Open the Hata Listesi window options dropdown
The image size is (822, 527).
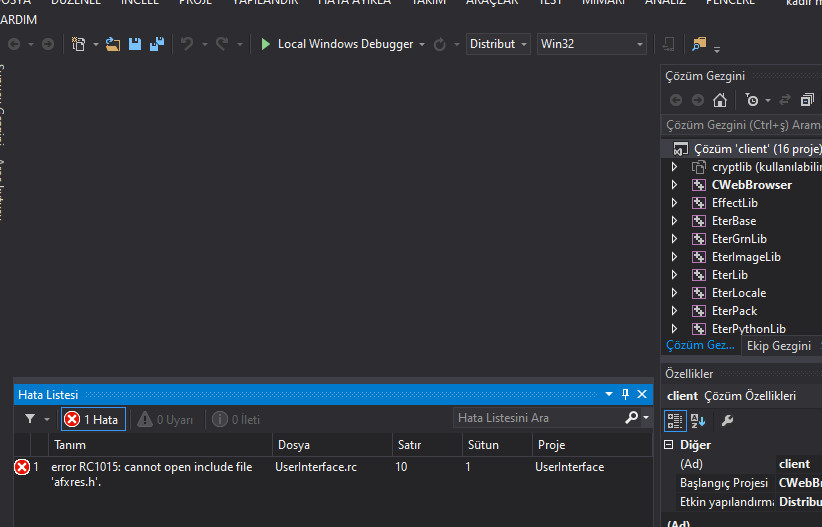[x=609, y=394]
